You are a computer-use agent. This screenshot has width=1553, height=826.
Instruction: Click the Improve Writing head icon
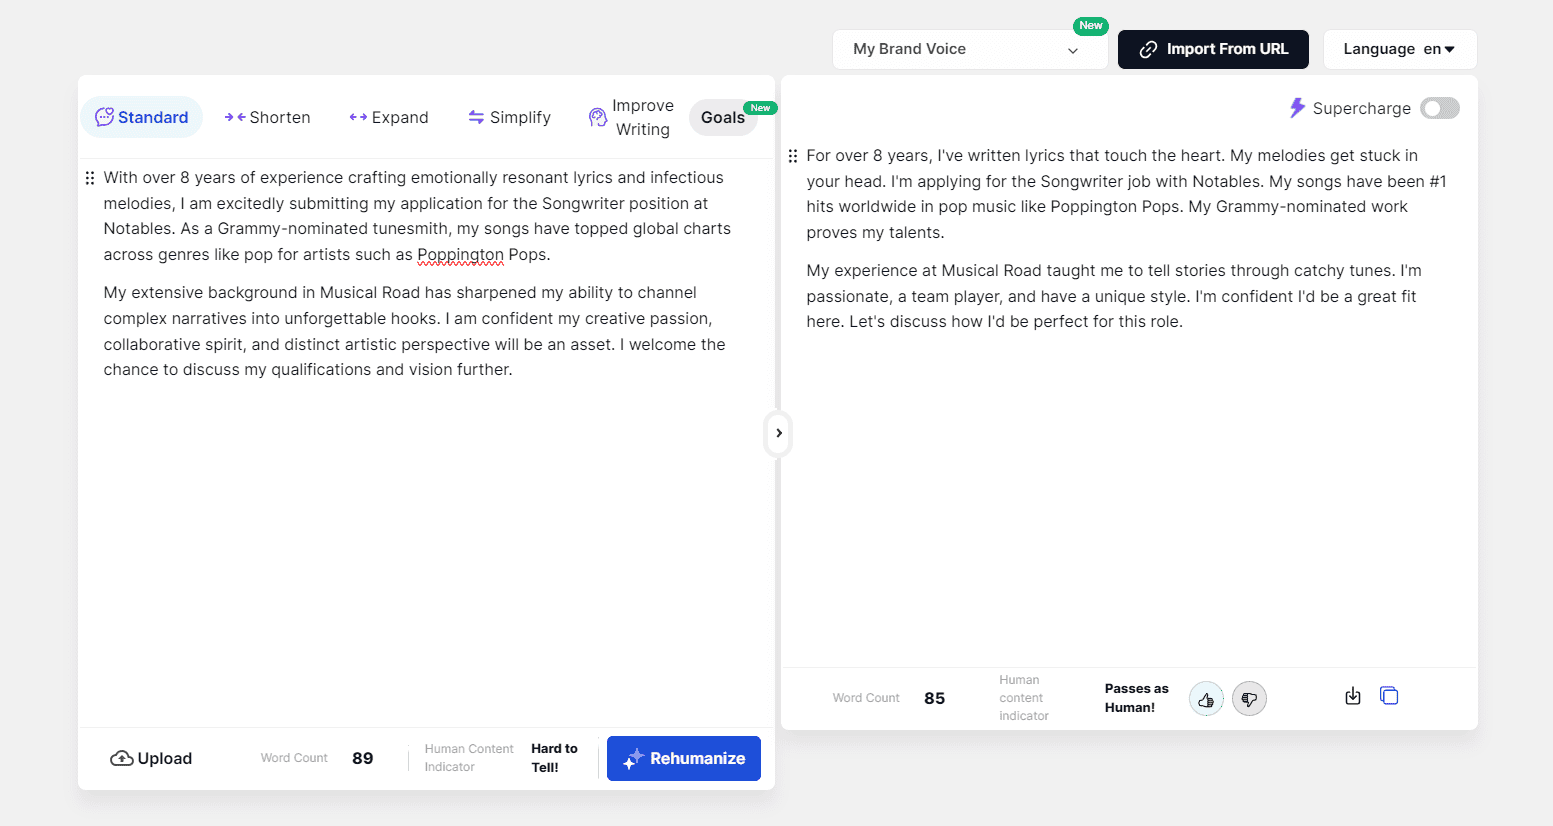click(x=598, y=117)
